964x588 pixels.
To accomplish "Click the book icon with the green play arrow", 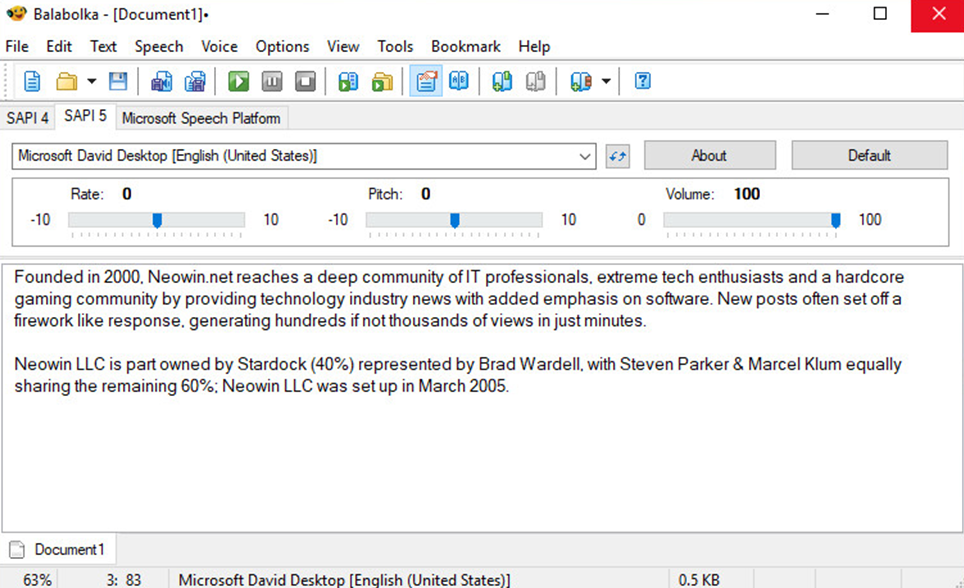I will click(x=348, y=81).
